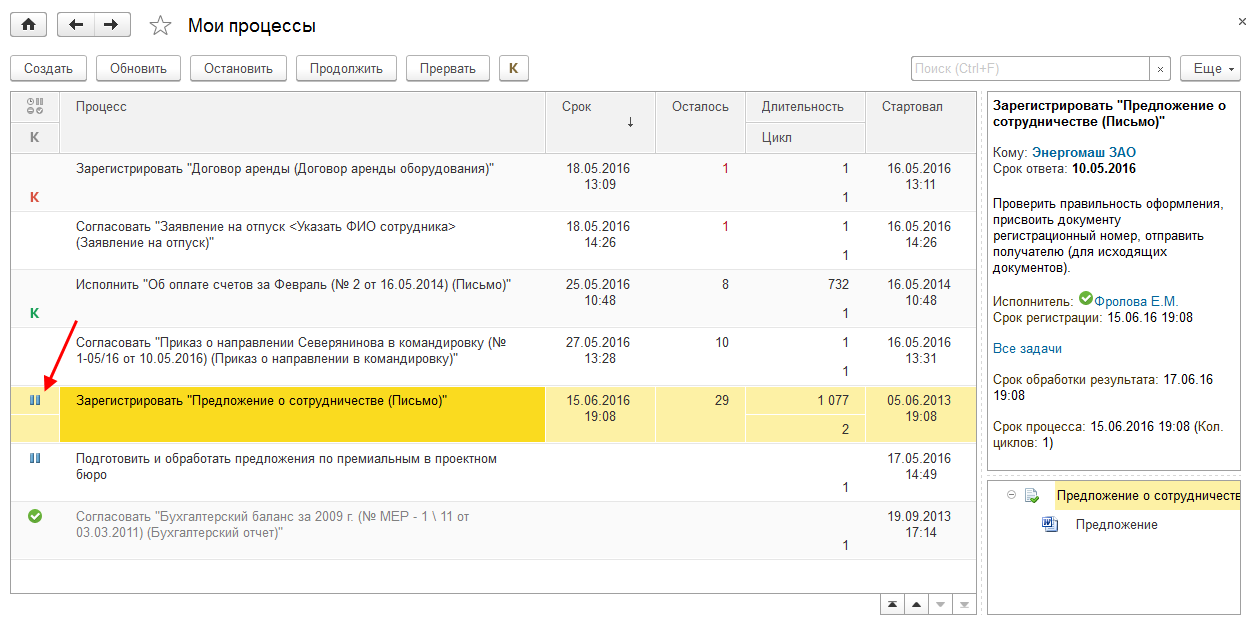The height and width of the screenshot is (627, 1260).
Task: Click the Word icon beside Предложение
Action: click(1050, 524)
